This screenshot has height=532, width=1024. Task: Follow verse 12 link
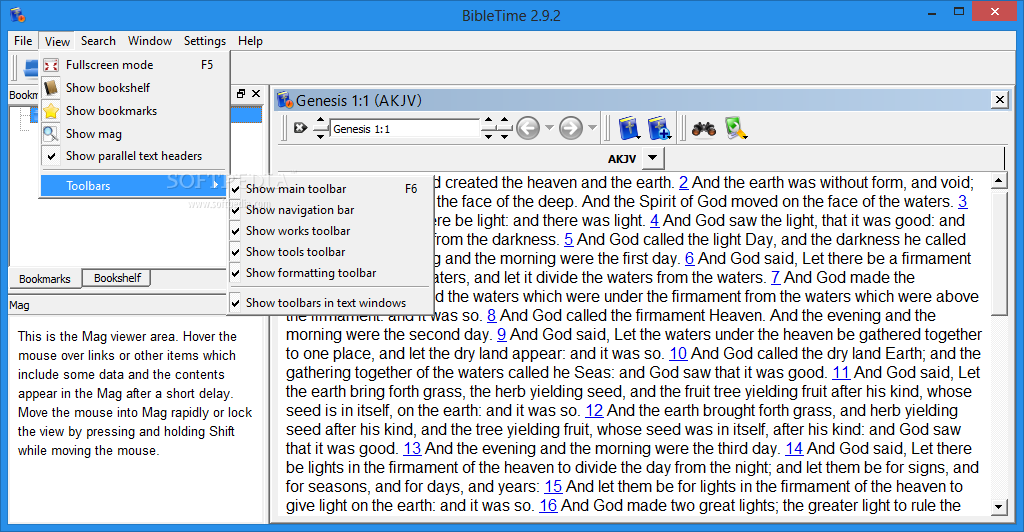click(x=594, y=411)
